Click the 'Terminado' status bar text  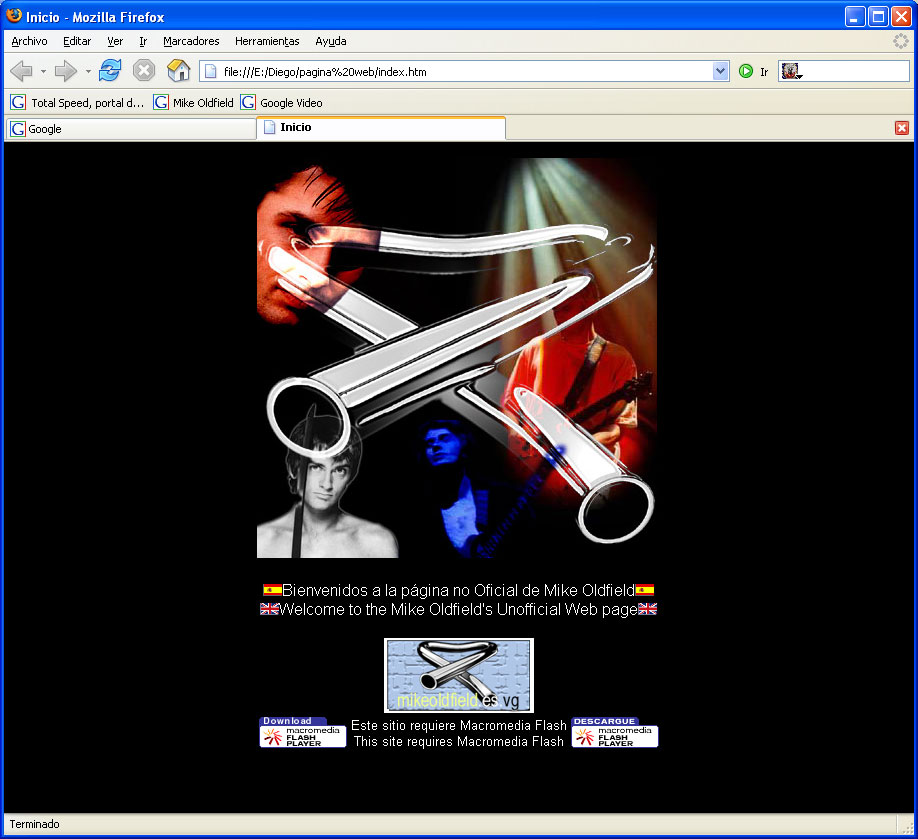tap(35, 824)
